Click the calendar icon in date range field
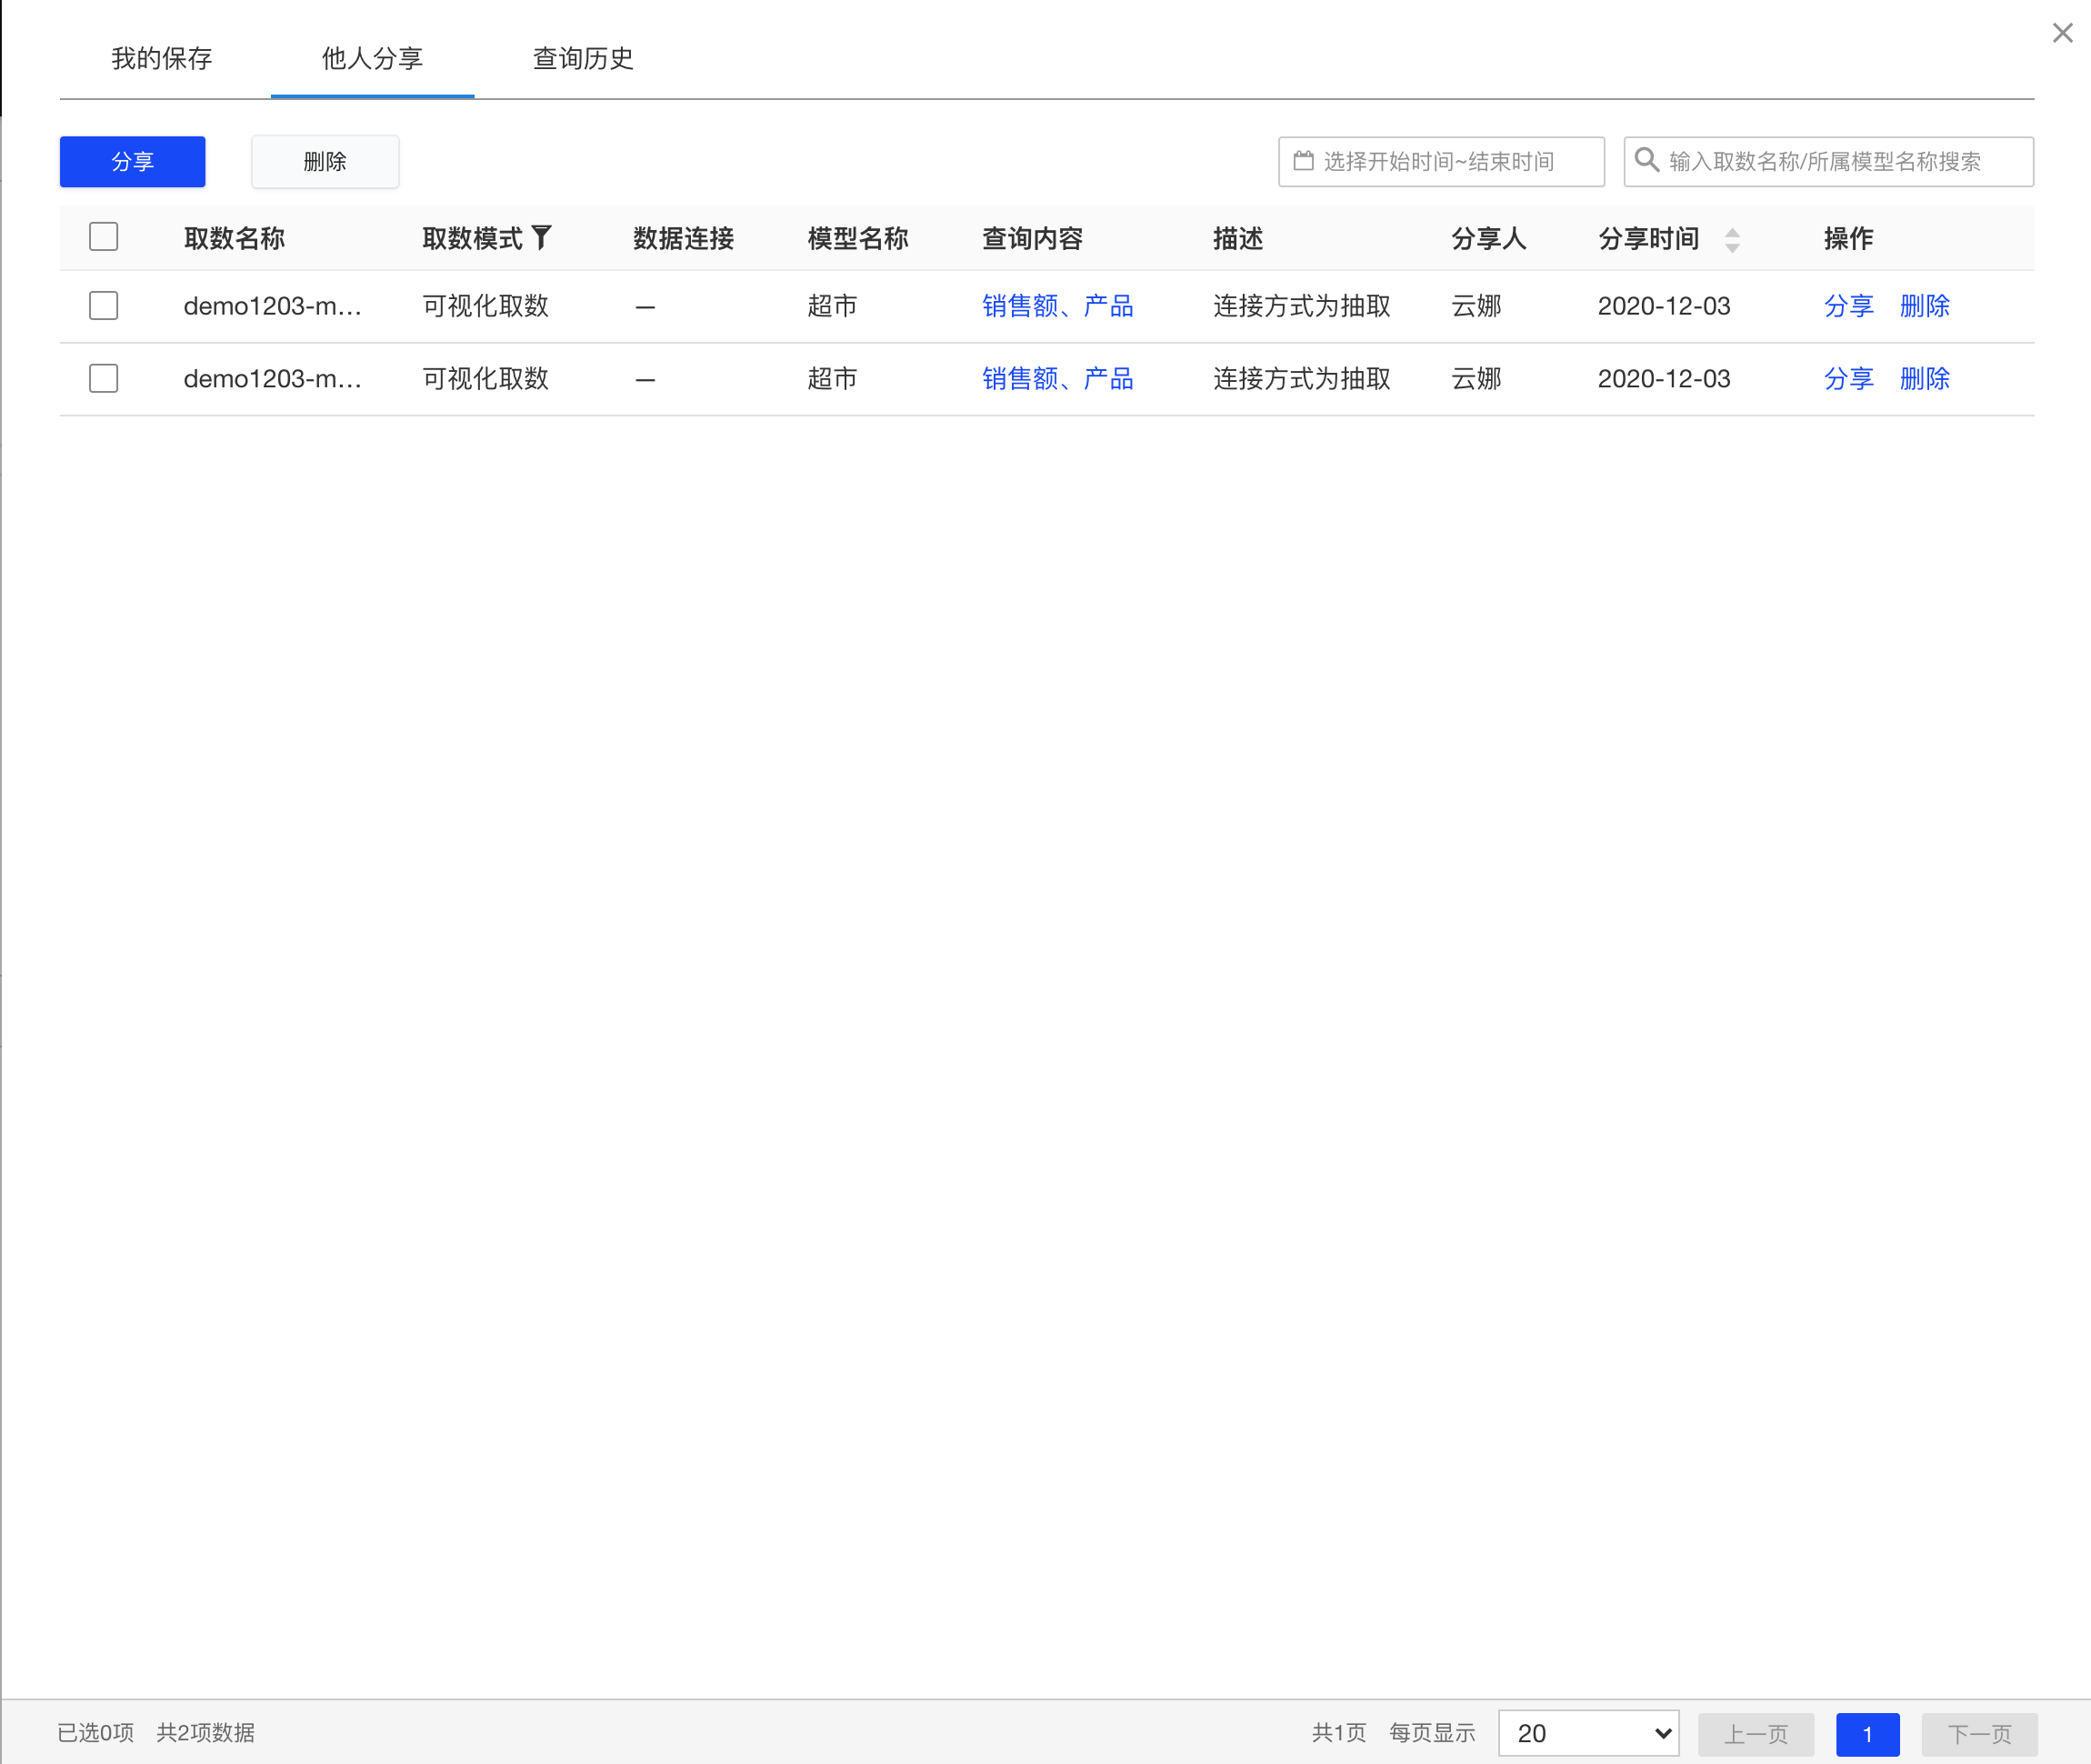The height and width of the screenshot is (1764, 2091). [x=1303, y=161]
